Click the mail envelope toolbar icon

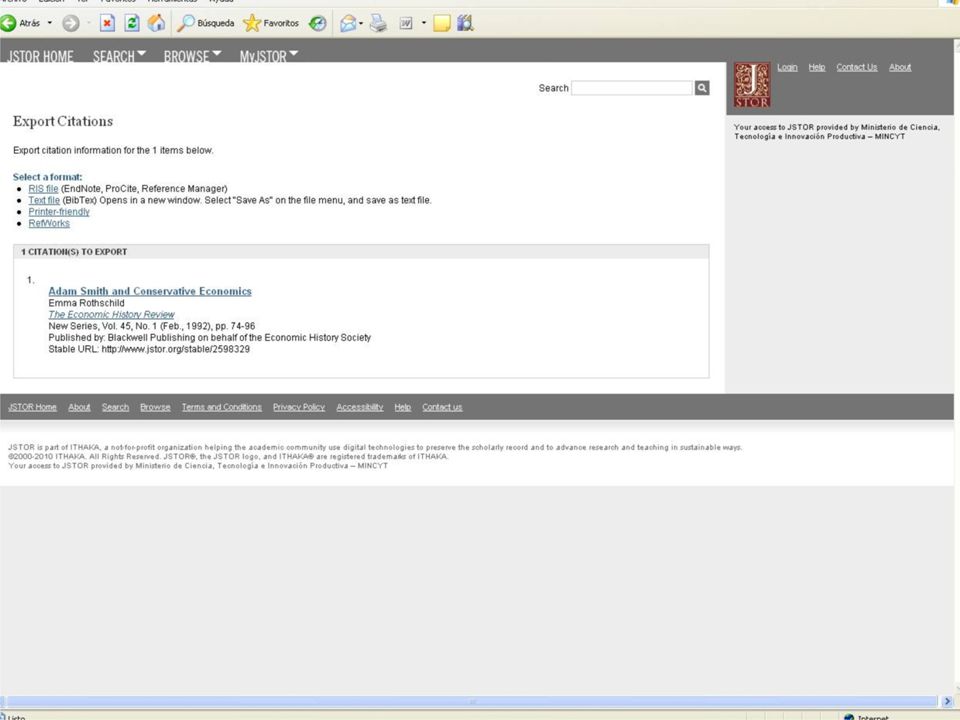pos(348,23)
